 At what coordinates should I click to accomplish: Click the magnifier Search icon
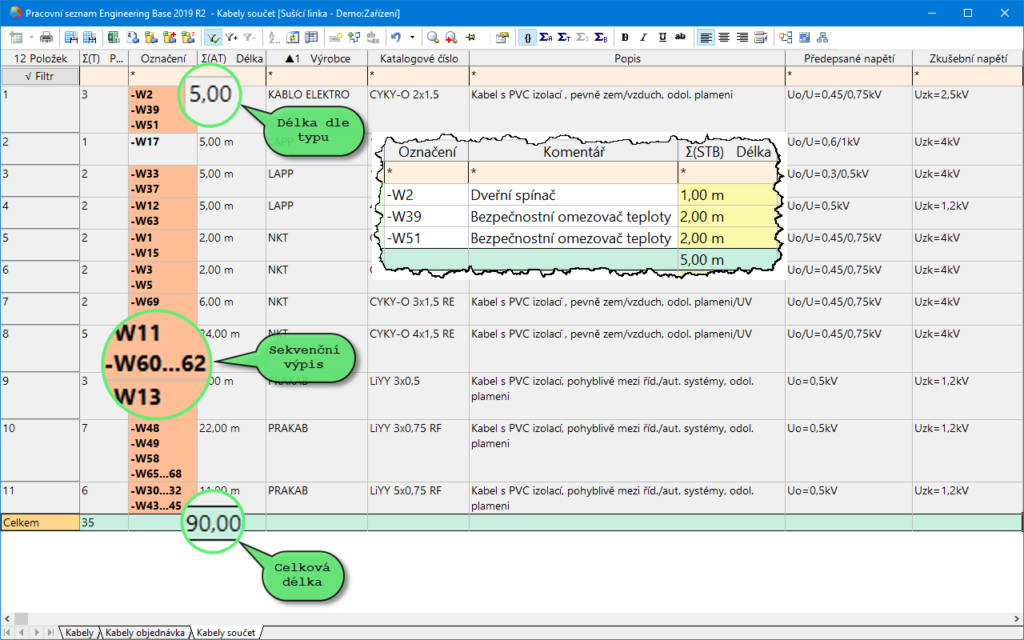433,37
